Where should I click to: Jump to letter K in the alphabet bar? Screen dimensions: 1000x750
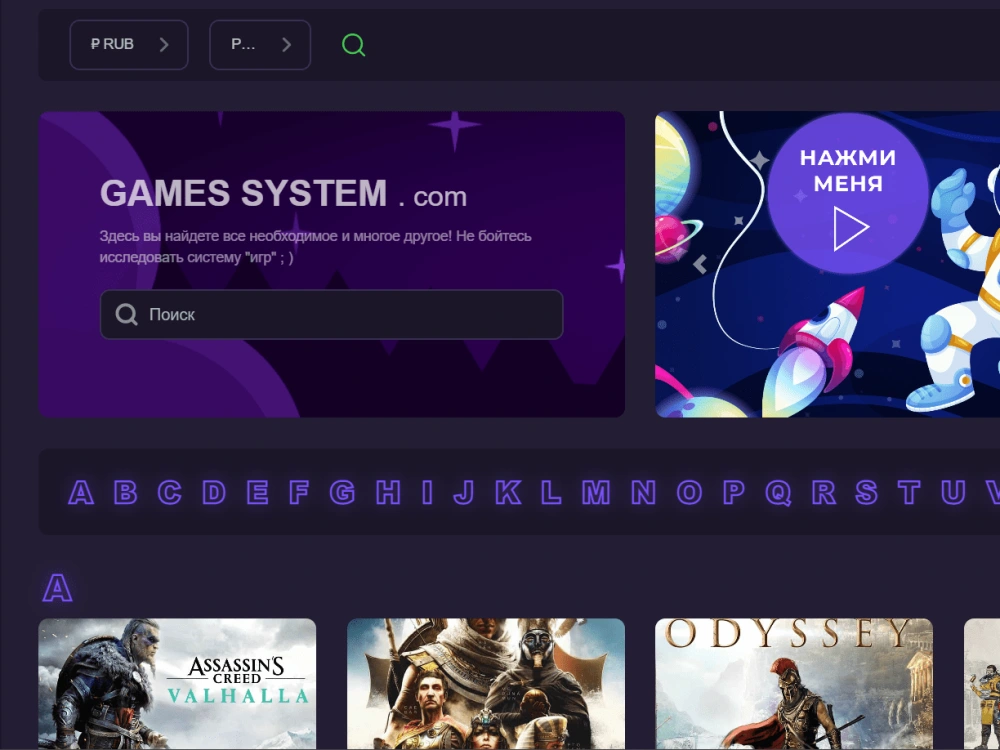click(508, 492)
